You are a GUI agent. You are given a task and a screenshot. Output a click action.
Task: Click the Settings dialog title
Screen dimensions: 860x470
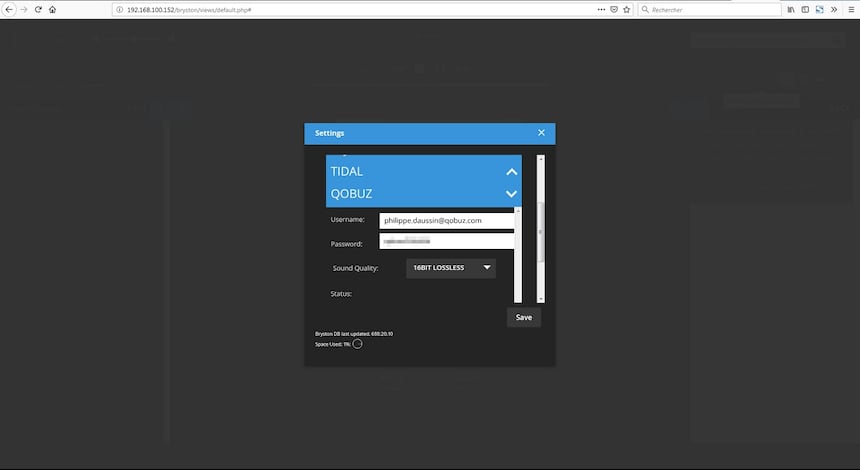329,133
